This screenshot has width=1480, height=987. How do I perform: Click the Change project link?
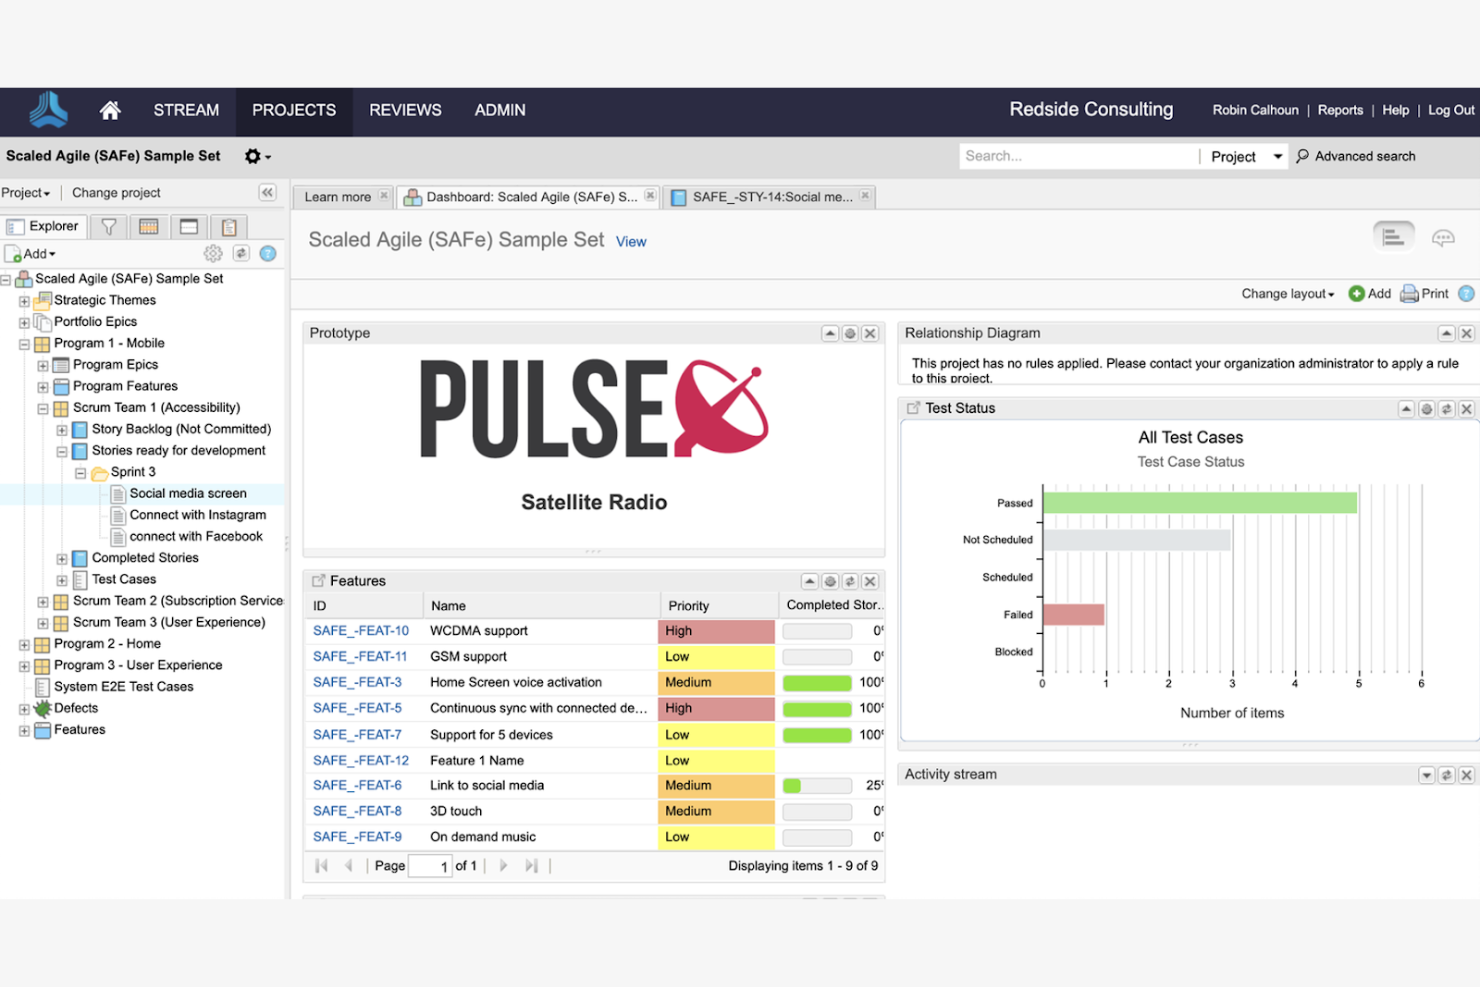click(116, 193)
